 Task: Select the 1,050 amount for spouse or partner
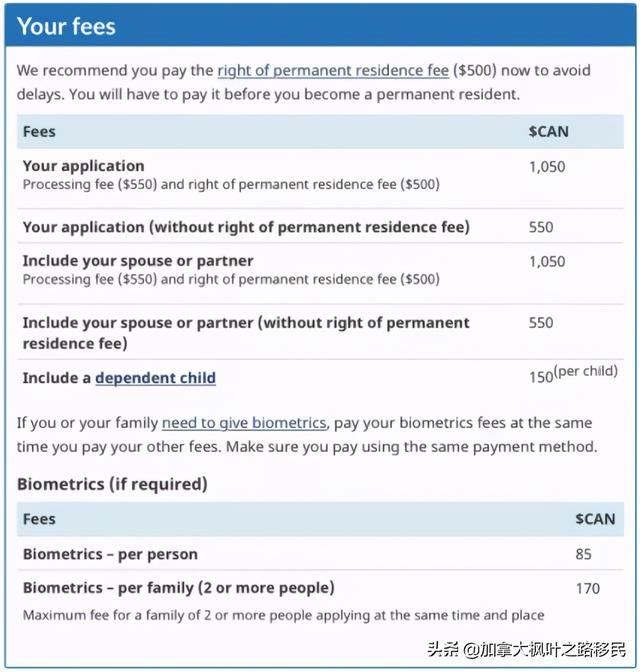coord(547,262)
